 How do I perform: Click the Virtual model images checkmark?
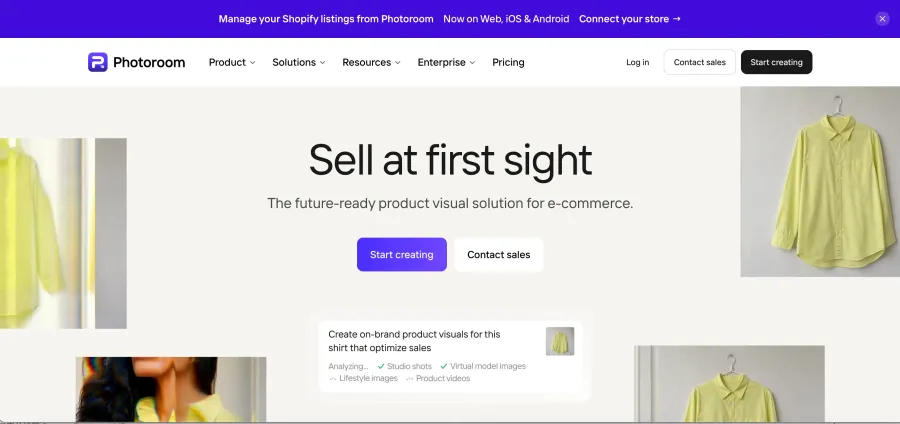444,366
